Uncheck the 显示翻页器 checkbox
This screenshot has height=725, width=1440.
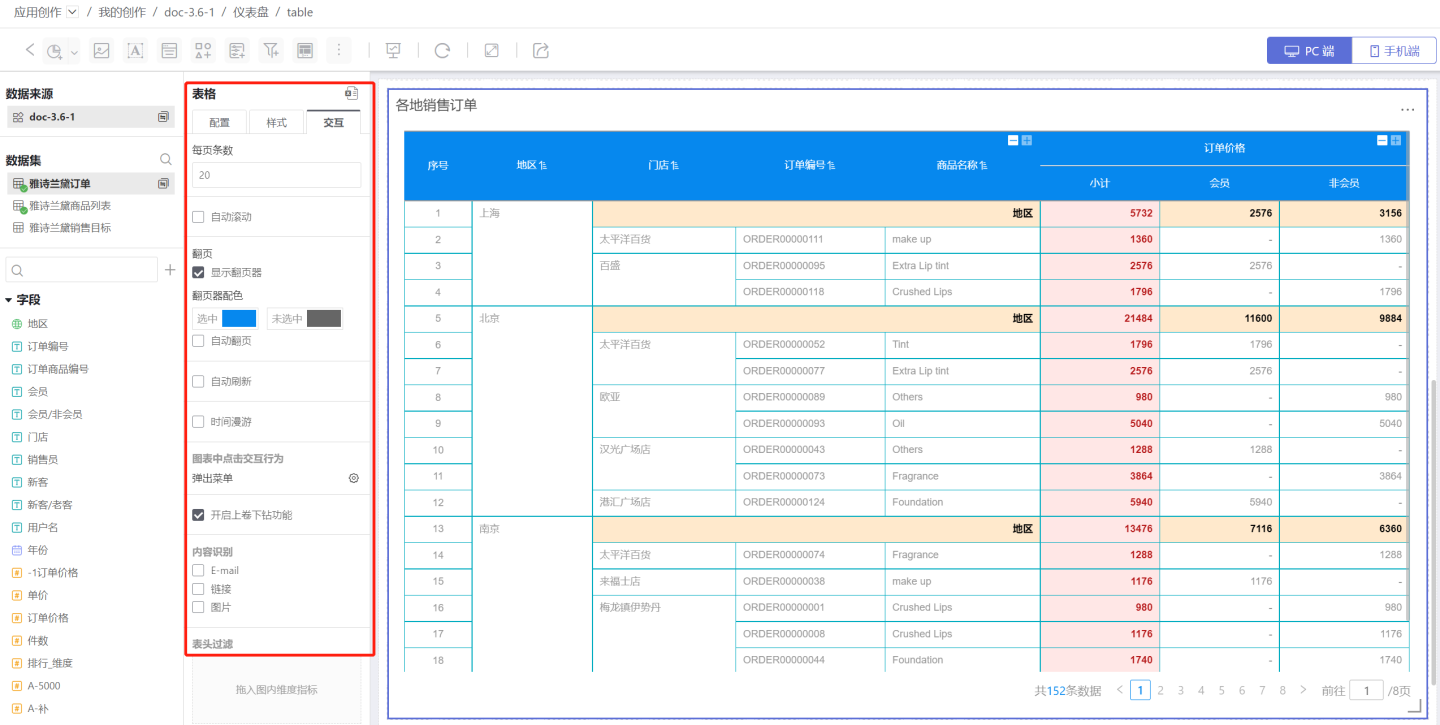(x=199, y=272)
